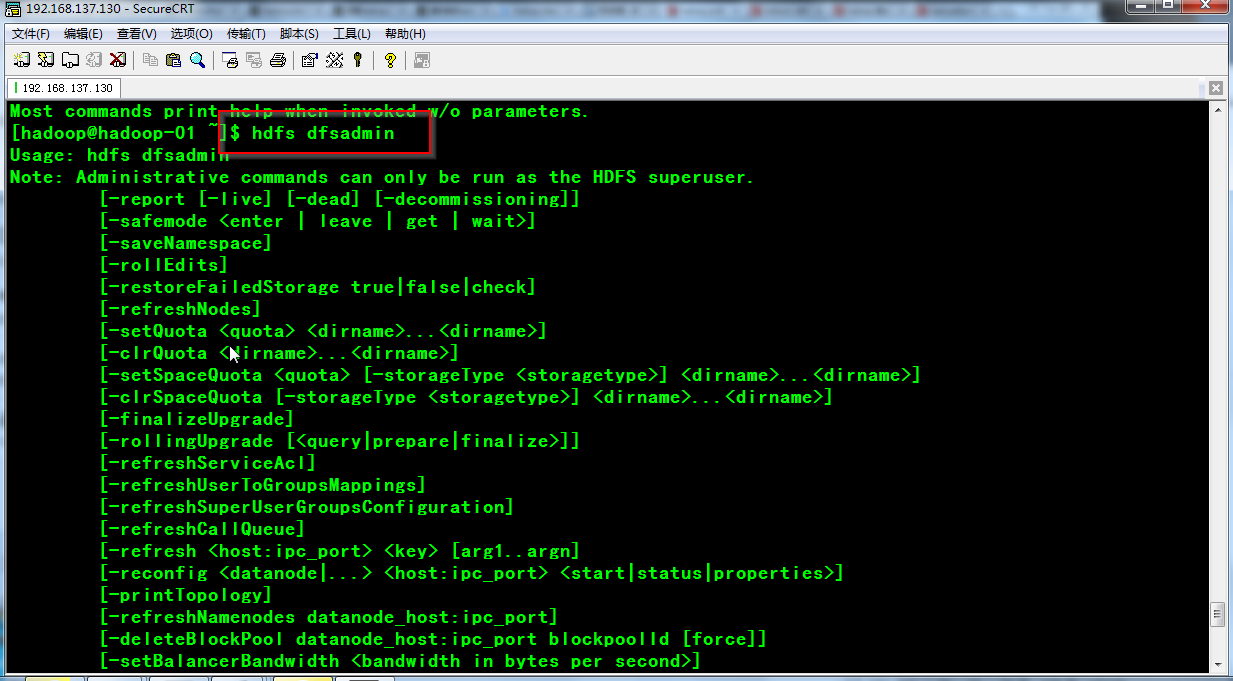Click the '[-saveNamespace]' line
Viewport: 1233px width, 681px height.
click(186, 243)
